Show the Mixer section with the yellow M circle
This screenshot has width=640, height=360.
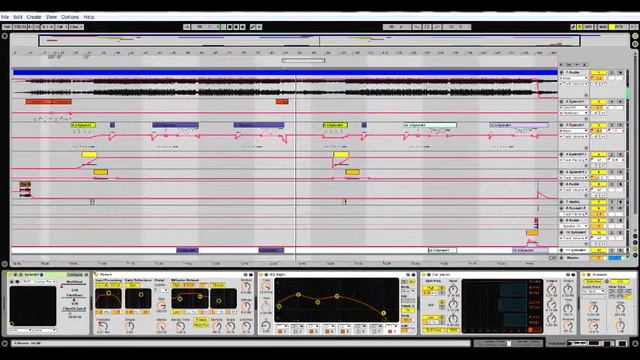(x=635, y=249)
